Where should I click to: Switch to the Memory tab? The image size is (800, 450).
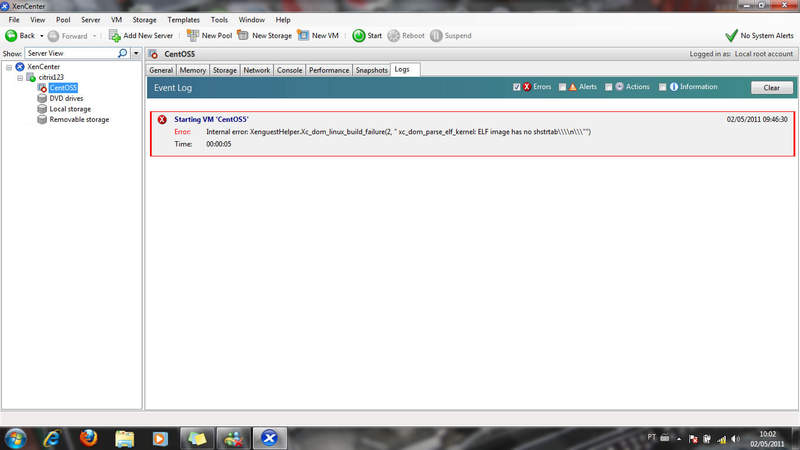(x=193, y=70)
